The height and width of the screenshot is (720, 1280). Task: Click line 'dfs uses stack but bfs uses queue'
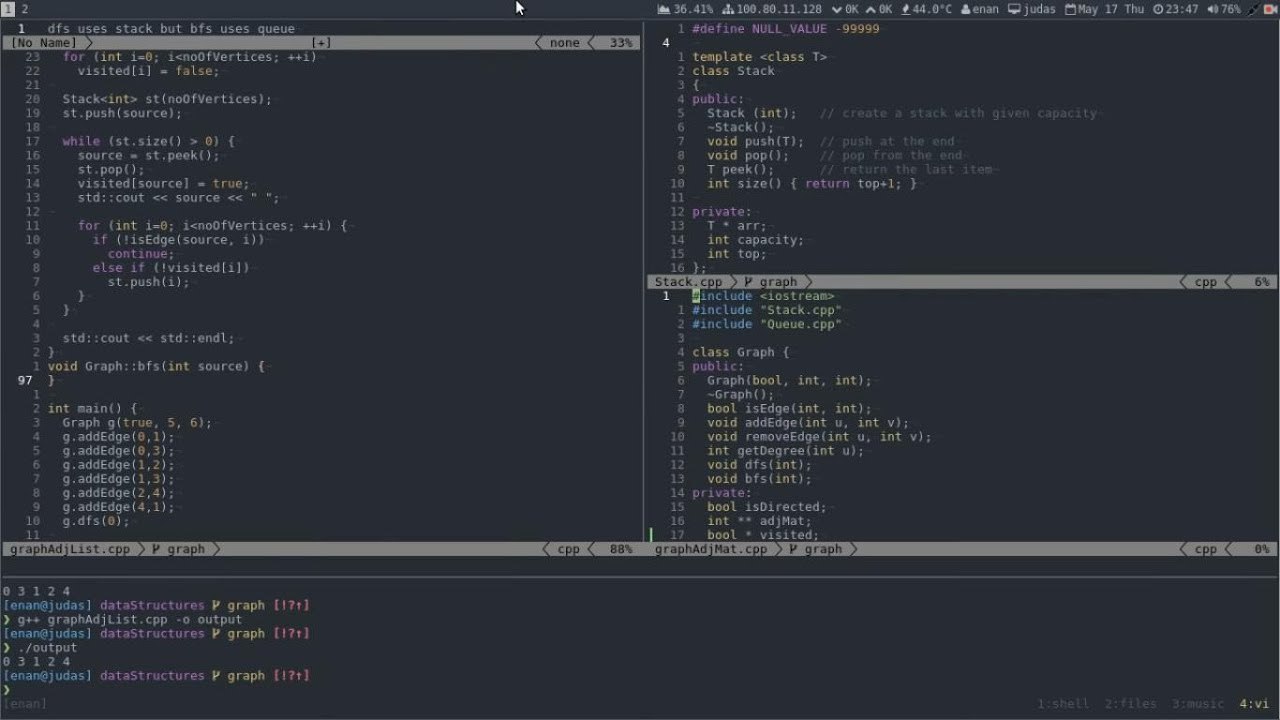click(x=171, y=29)
